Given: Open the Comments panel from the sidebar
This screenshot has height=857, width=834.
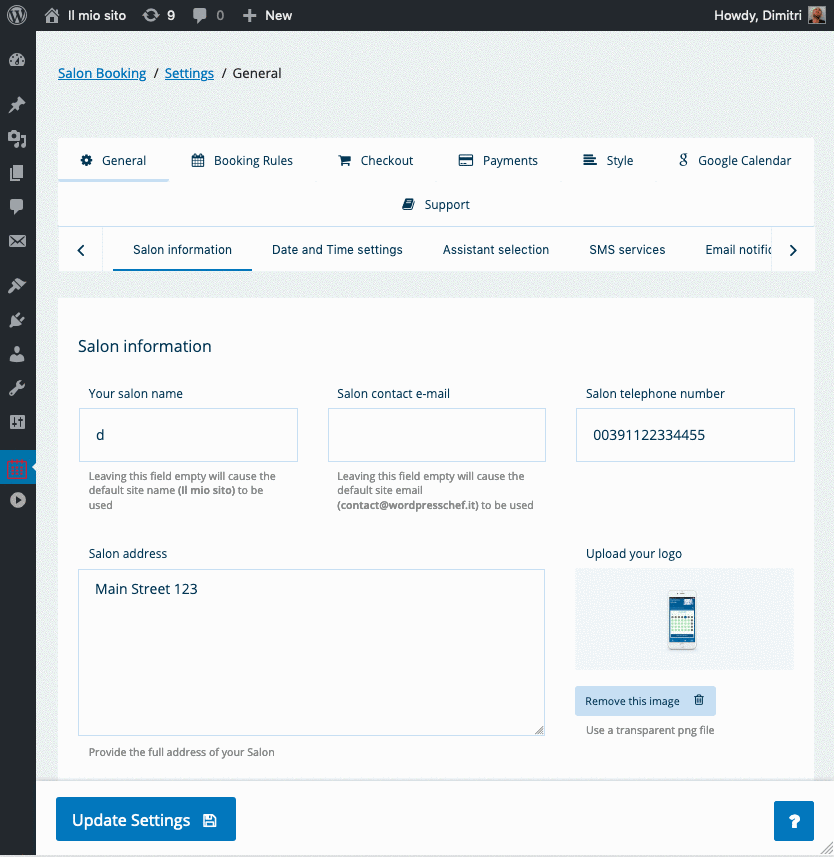Looking at the screenshot, I should (17, 206).
